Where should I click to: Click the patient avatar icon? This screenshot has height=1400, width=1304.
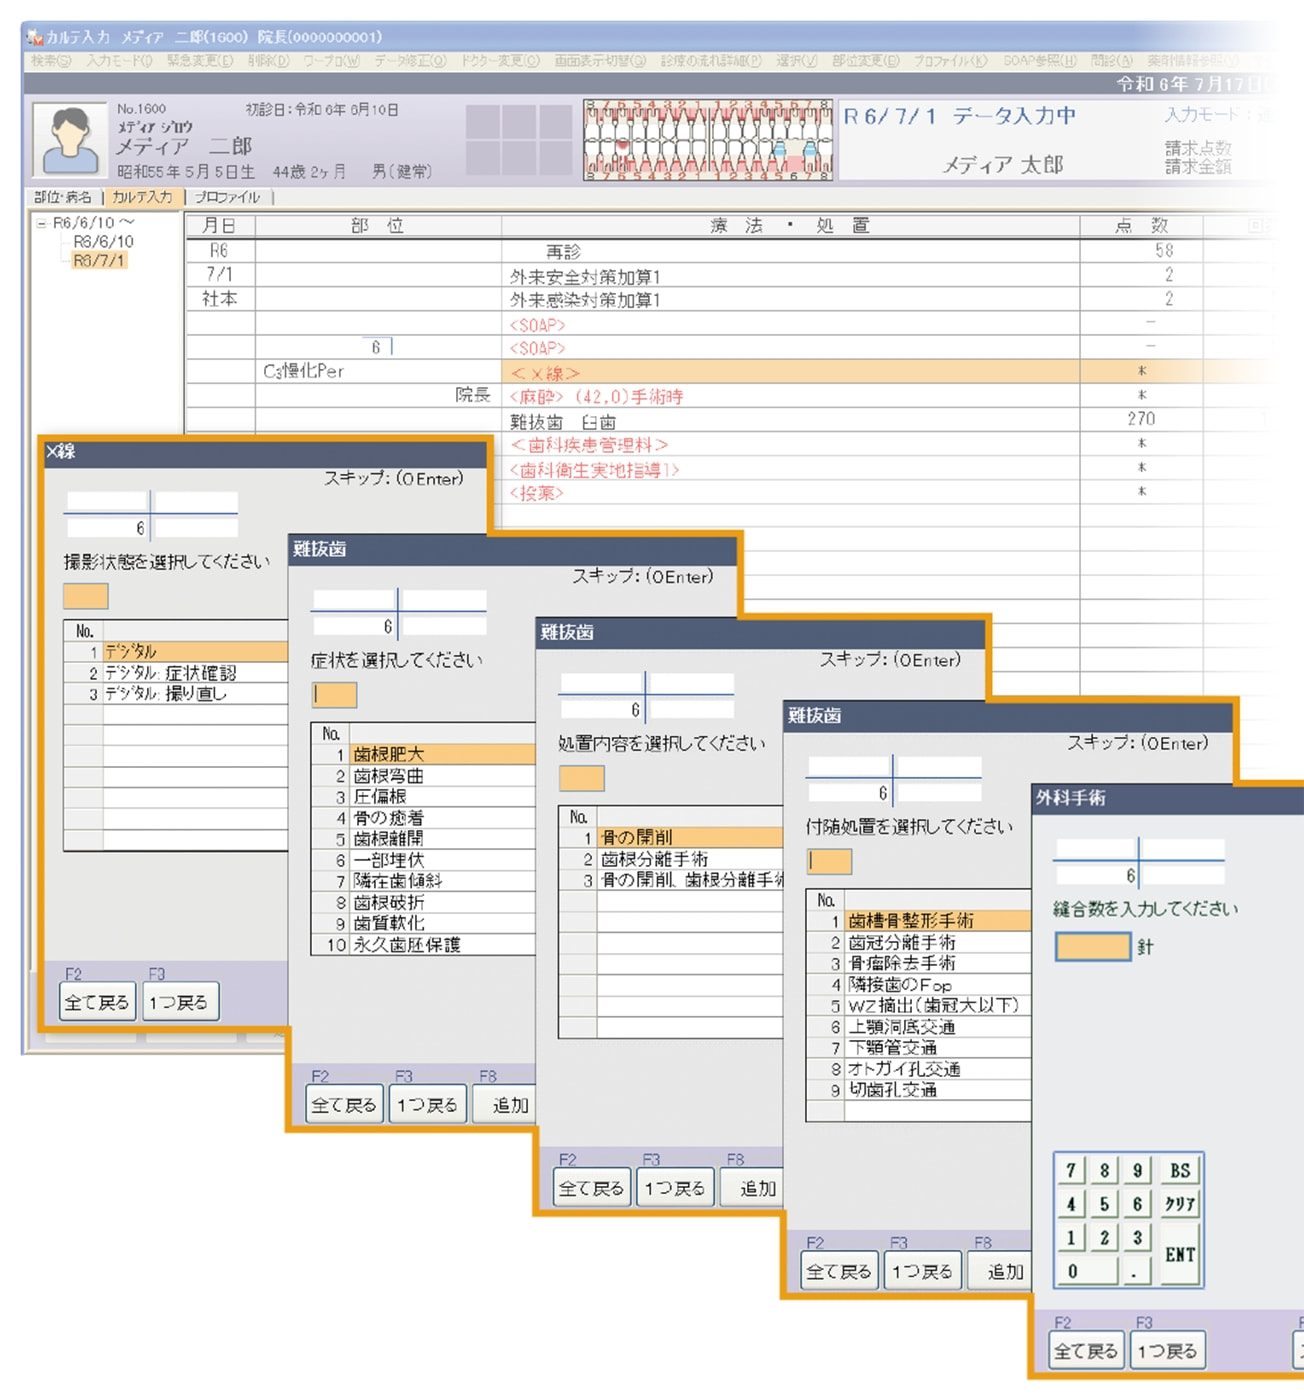tap(69, 140)
